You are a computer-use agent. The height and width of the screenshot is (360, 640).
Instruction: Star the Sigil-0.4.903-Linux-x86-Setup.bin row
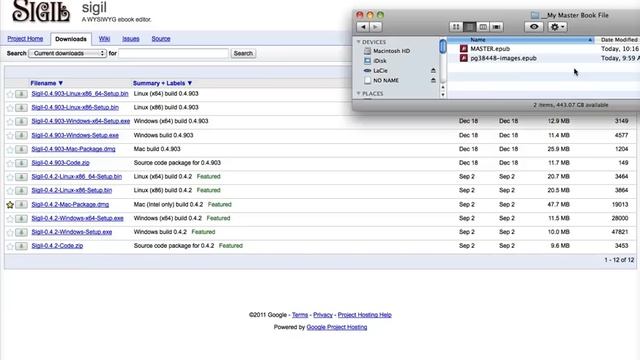click(10, 108)
